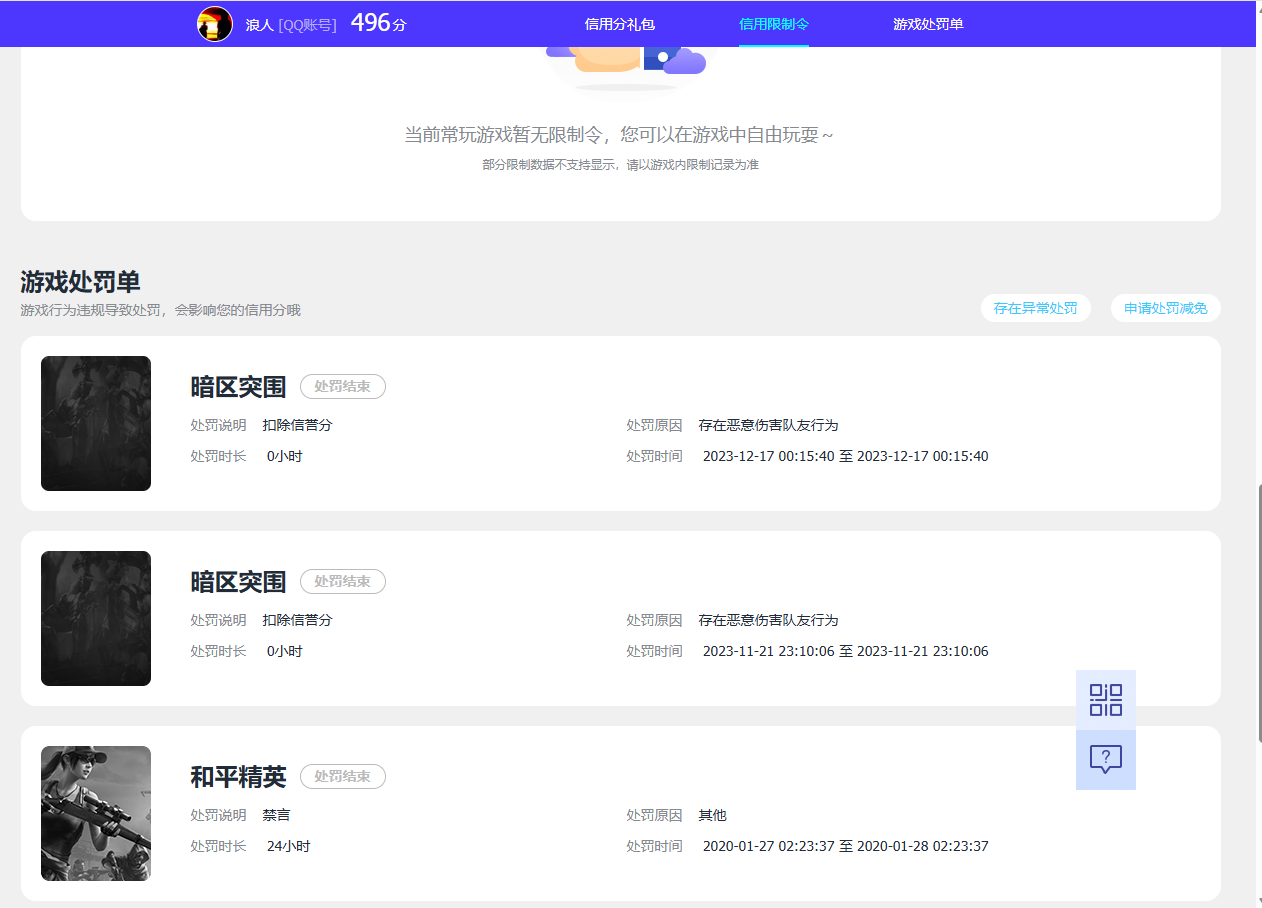Click the 暗区突围 title dated 2023-12-17
Viewport: 1262px width, 908px height.
[239, 387]
